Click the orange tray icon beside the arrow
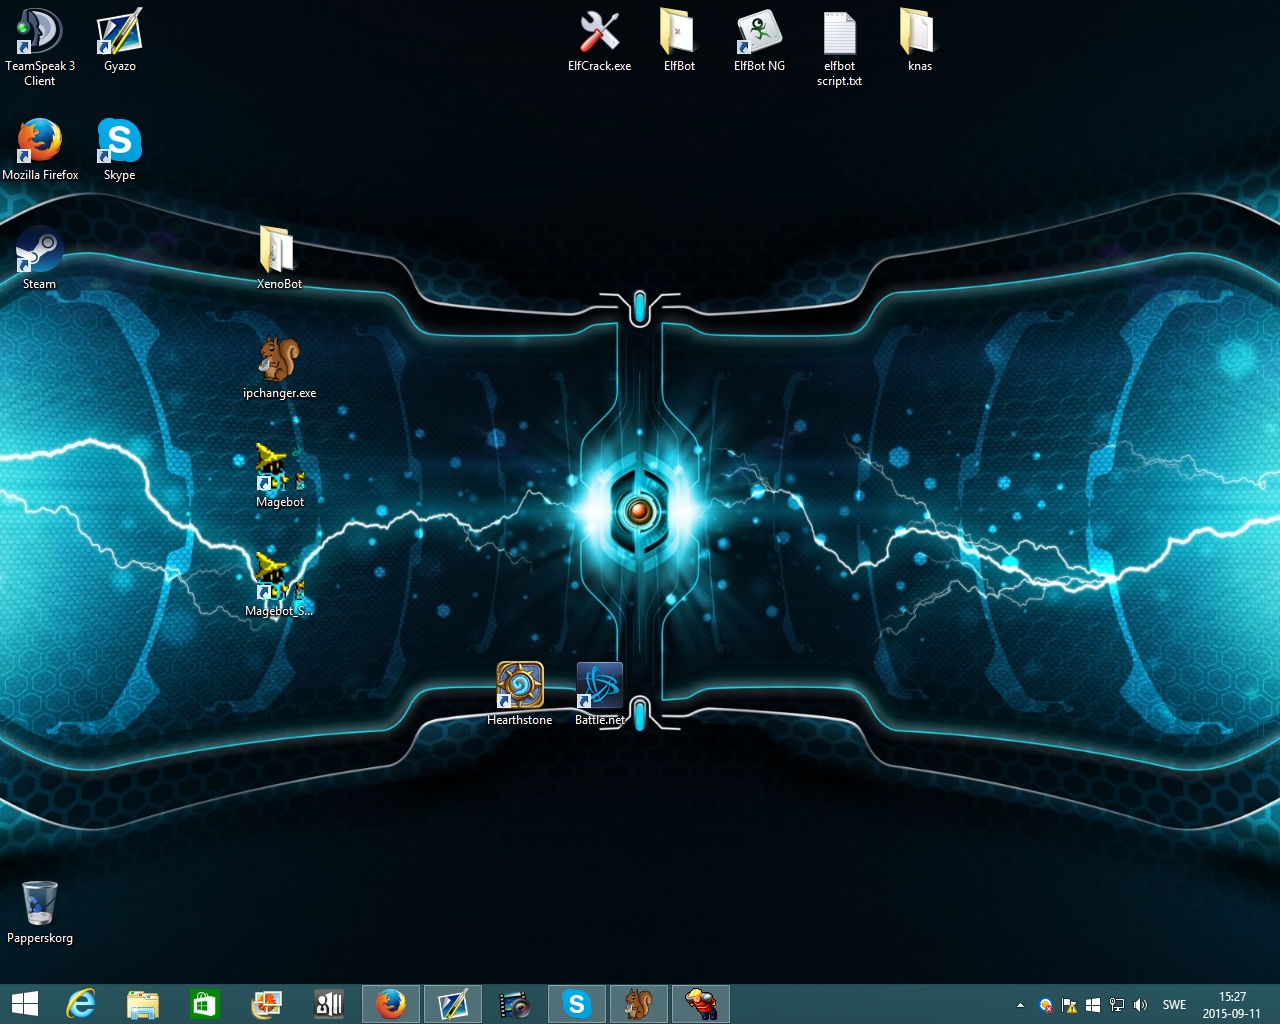The height and width of the screenshot is (1024, 1280). coord(1045,1005)
